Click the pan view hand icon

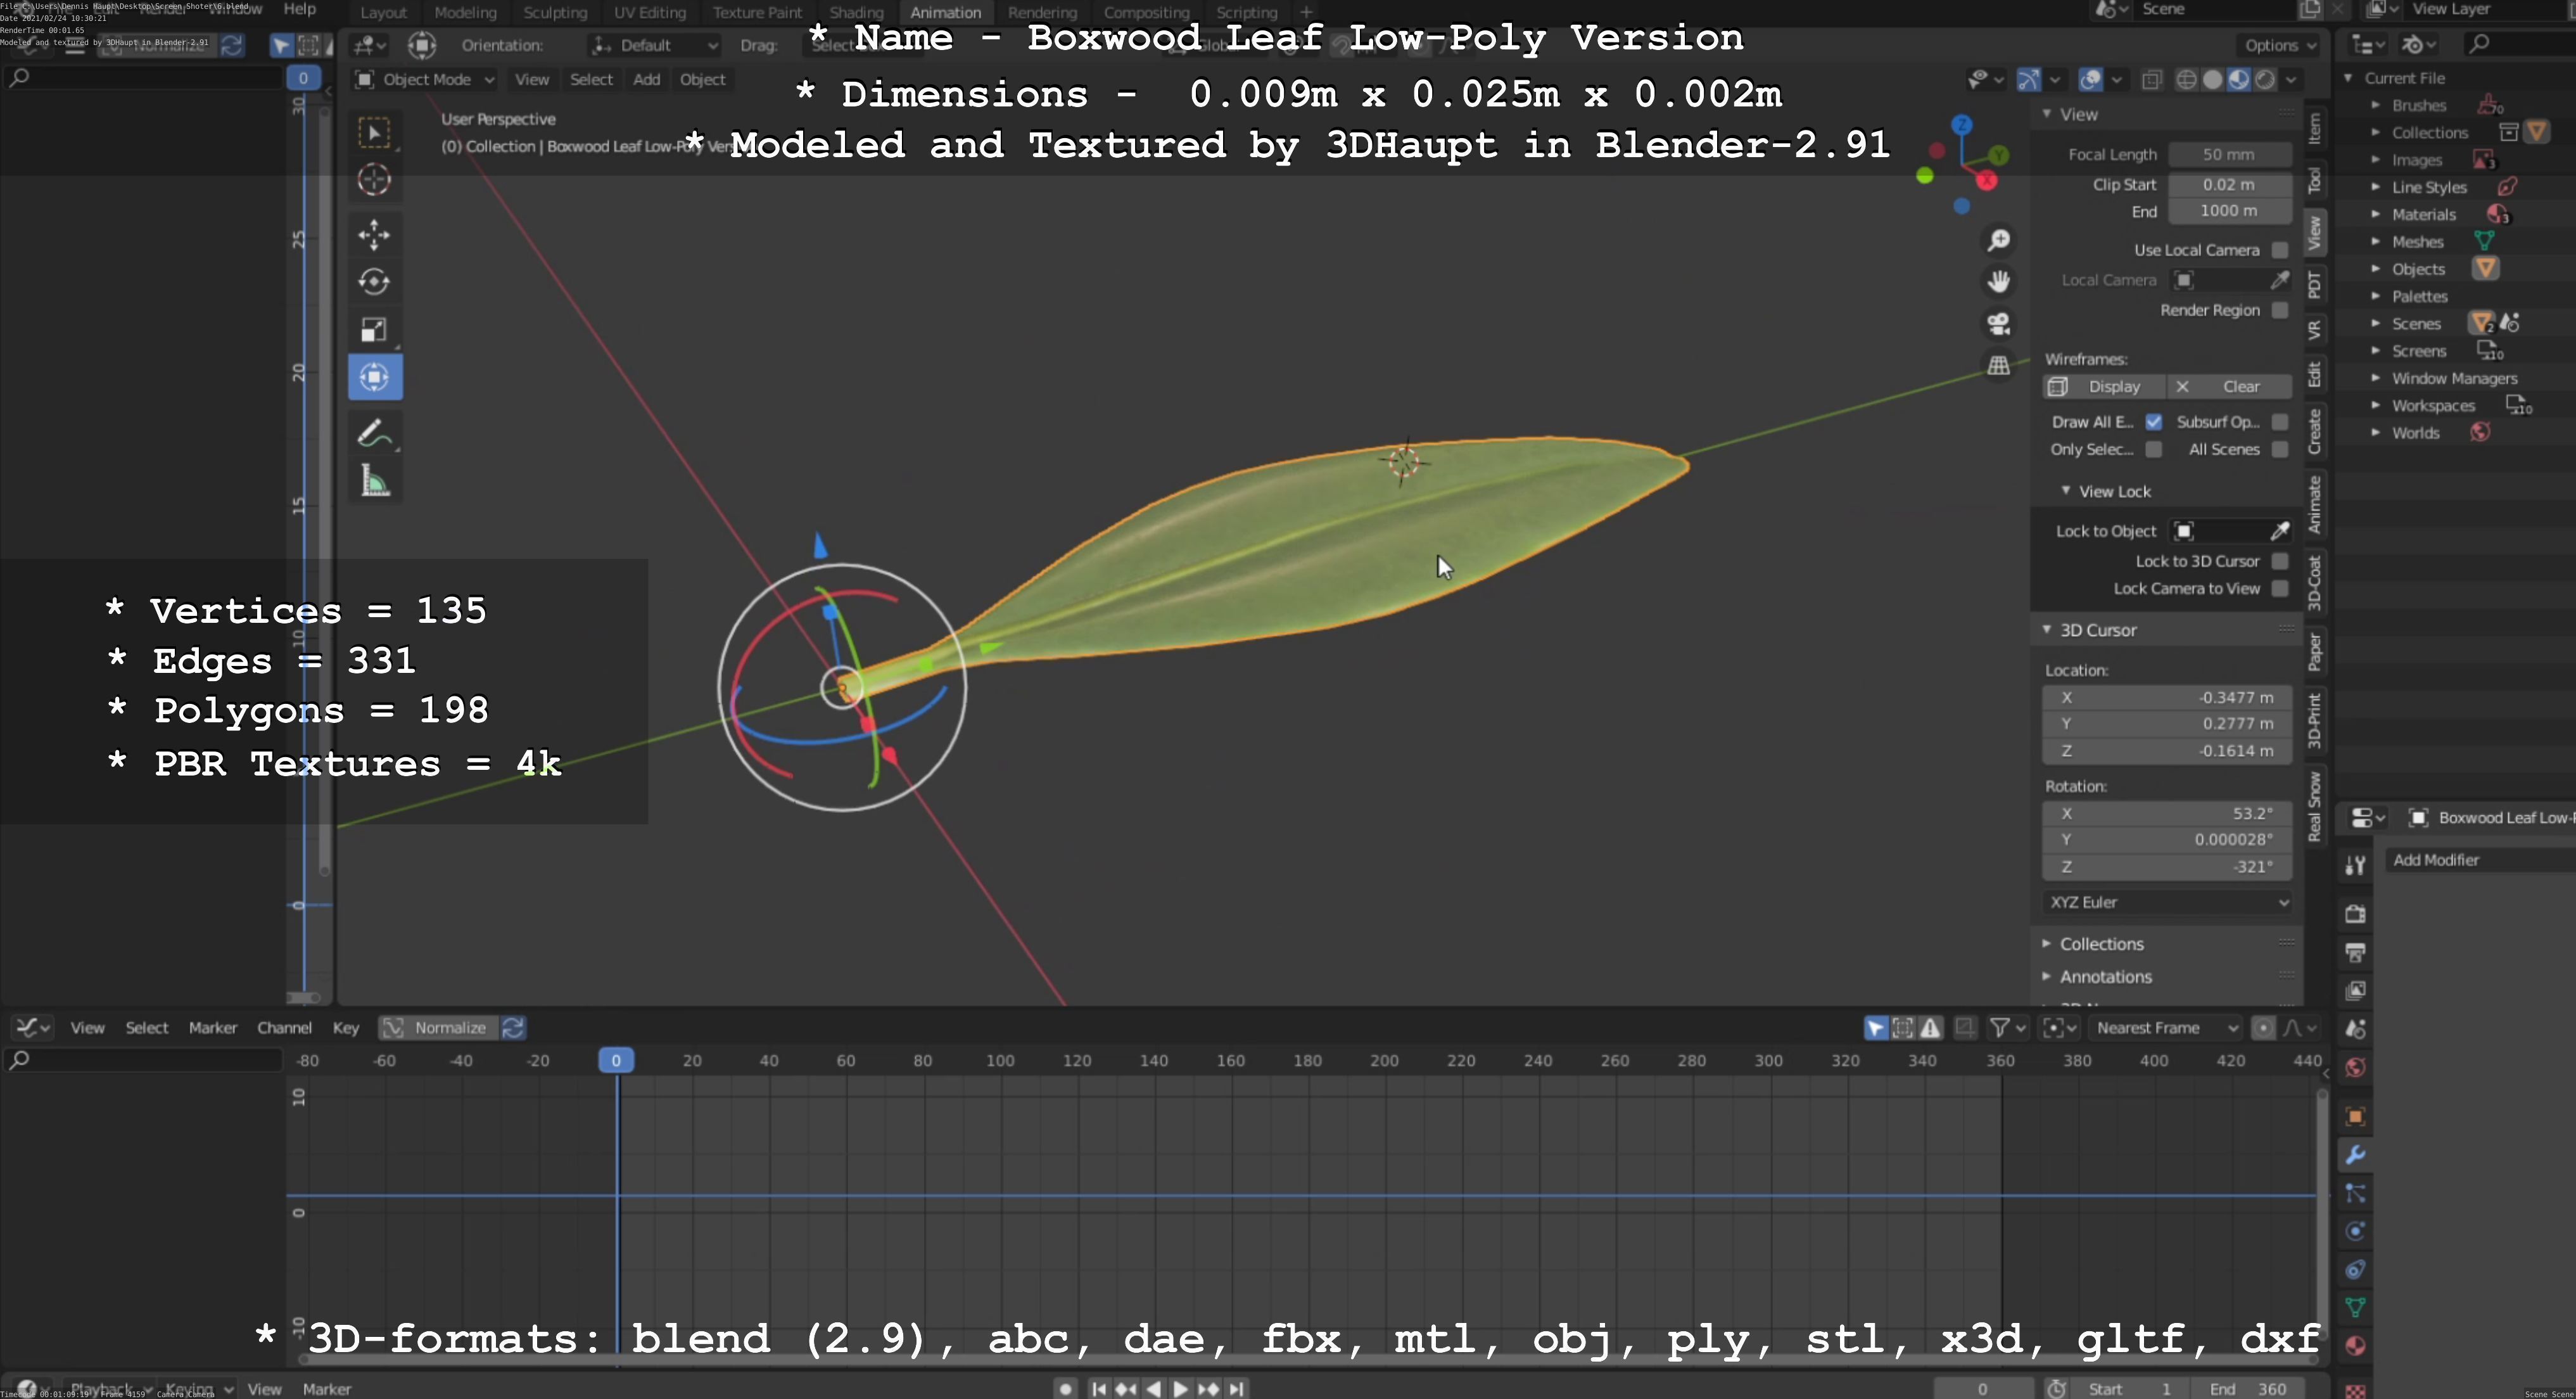1998,282
